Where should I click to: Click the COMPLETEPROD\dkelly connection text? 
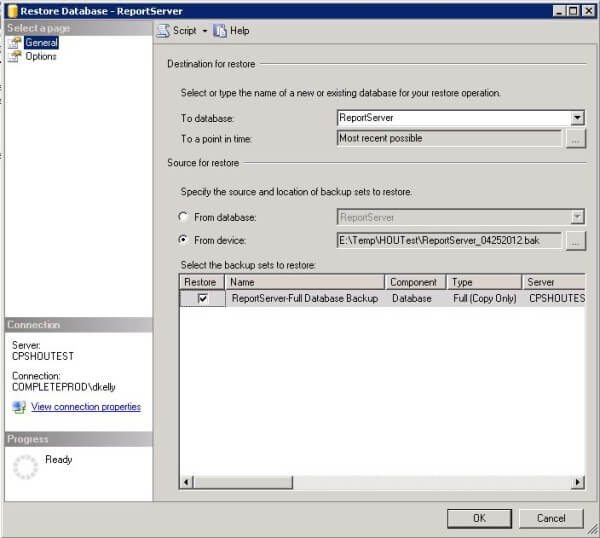tap(64, 387)
